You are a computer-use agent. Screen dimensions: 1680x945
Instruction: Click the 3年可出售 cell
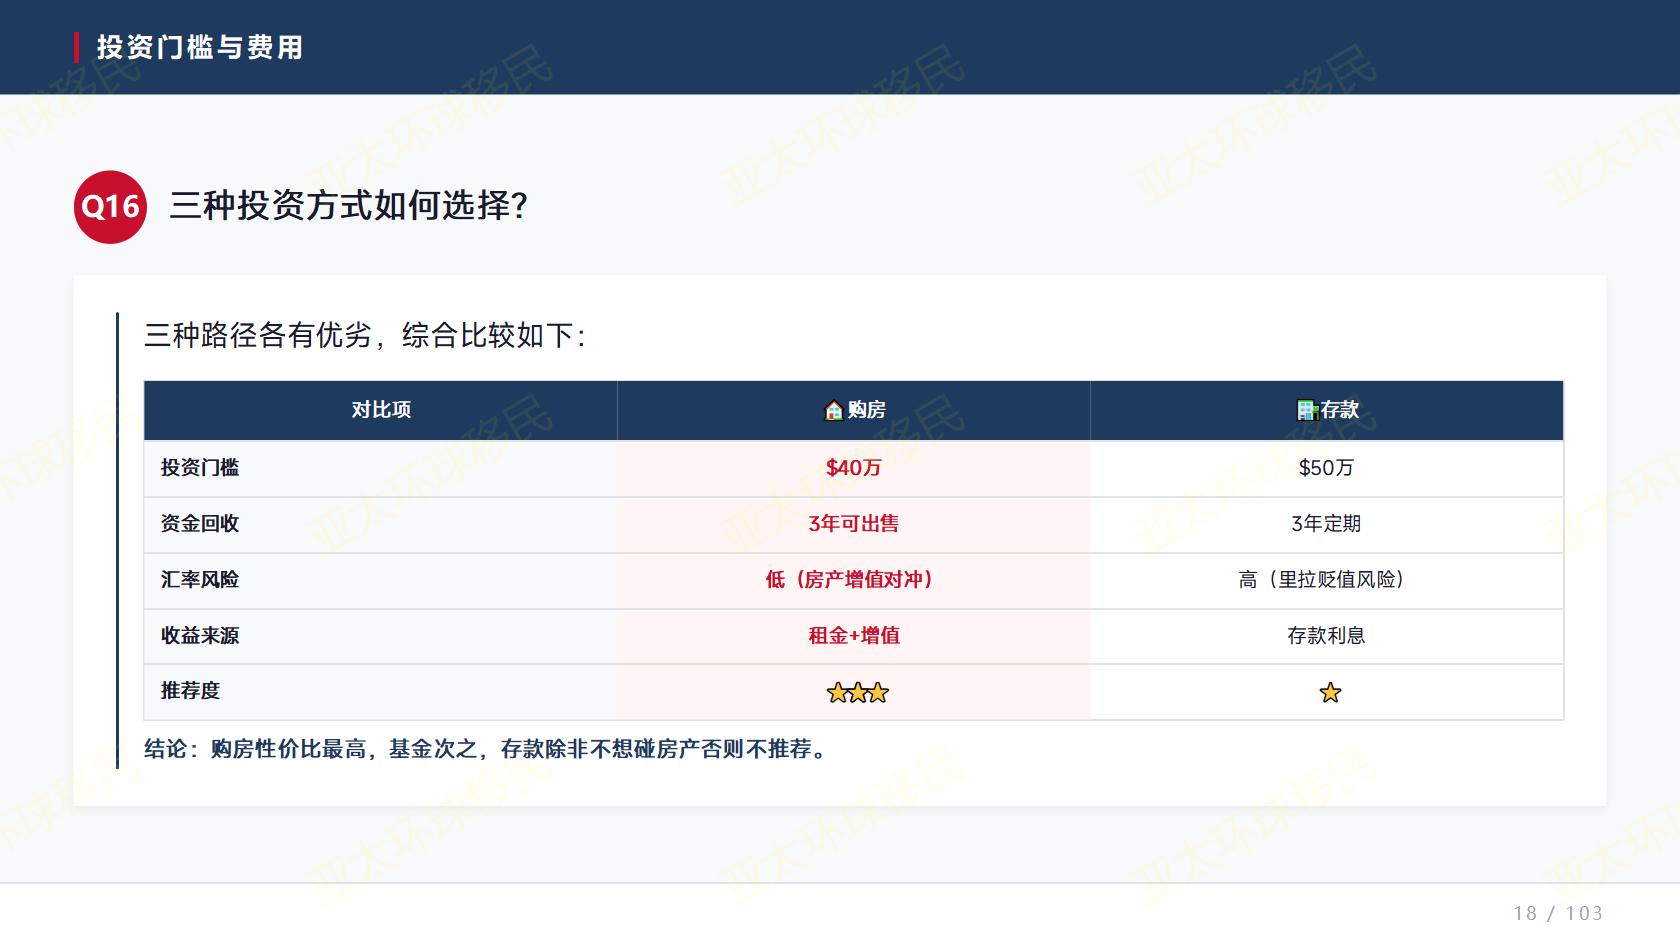(x=853, y=524)
